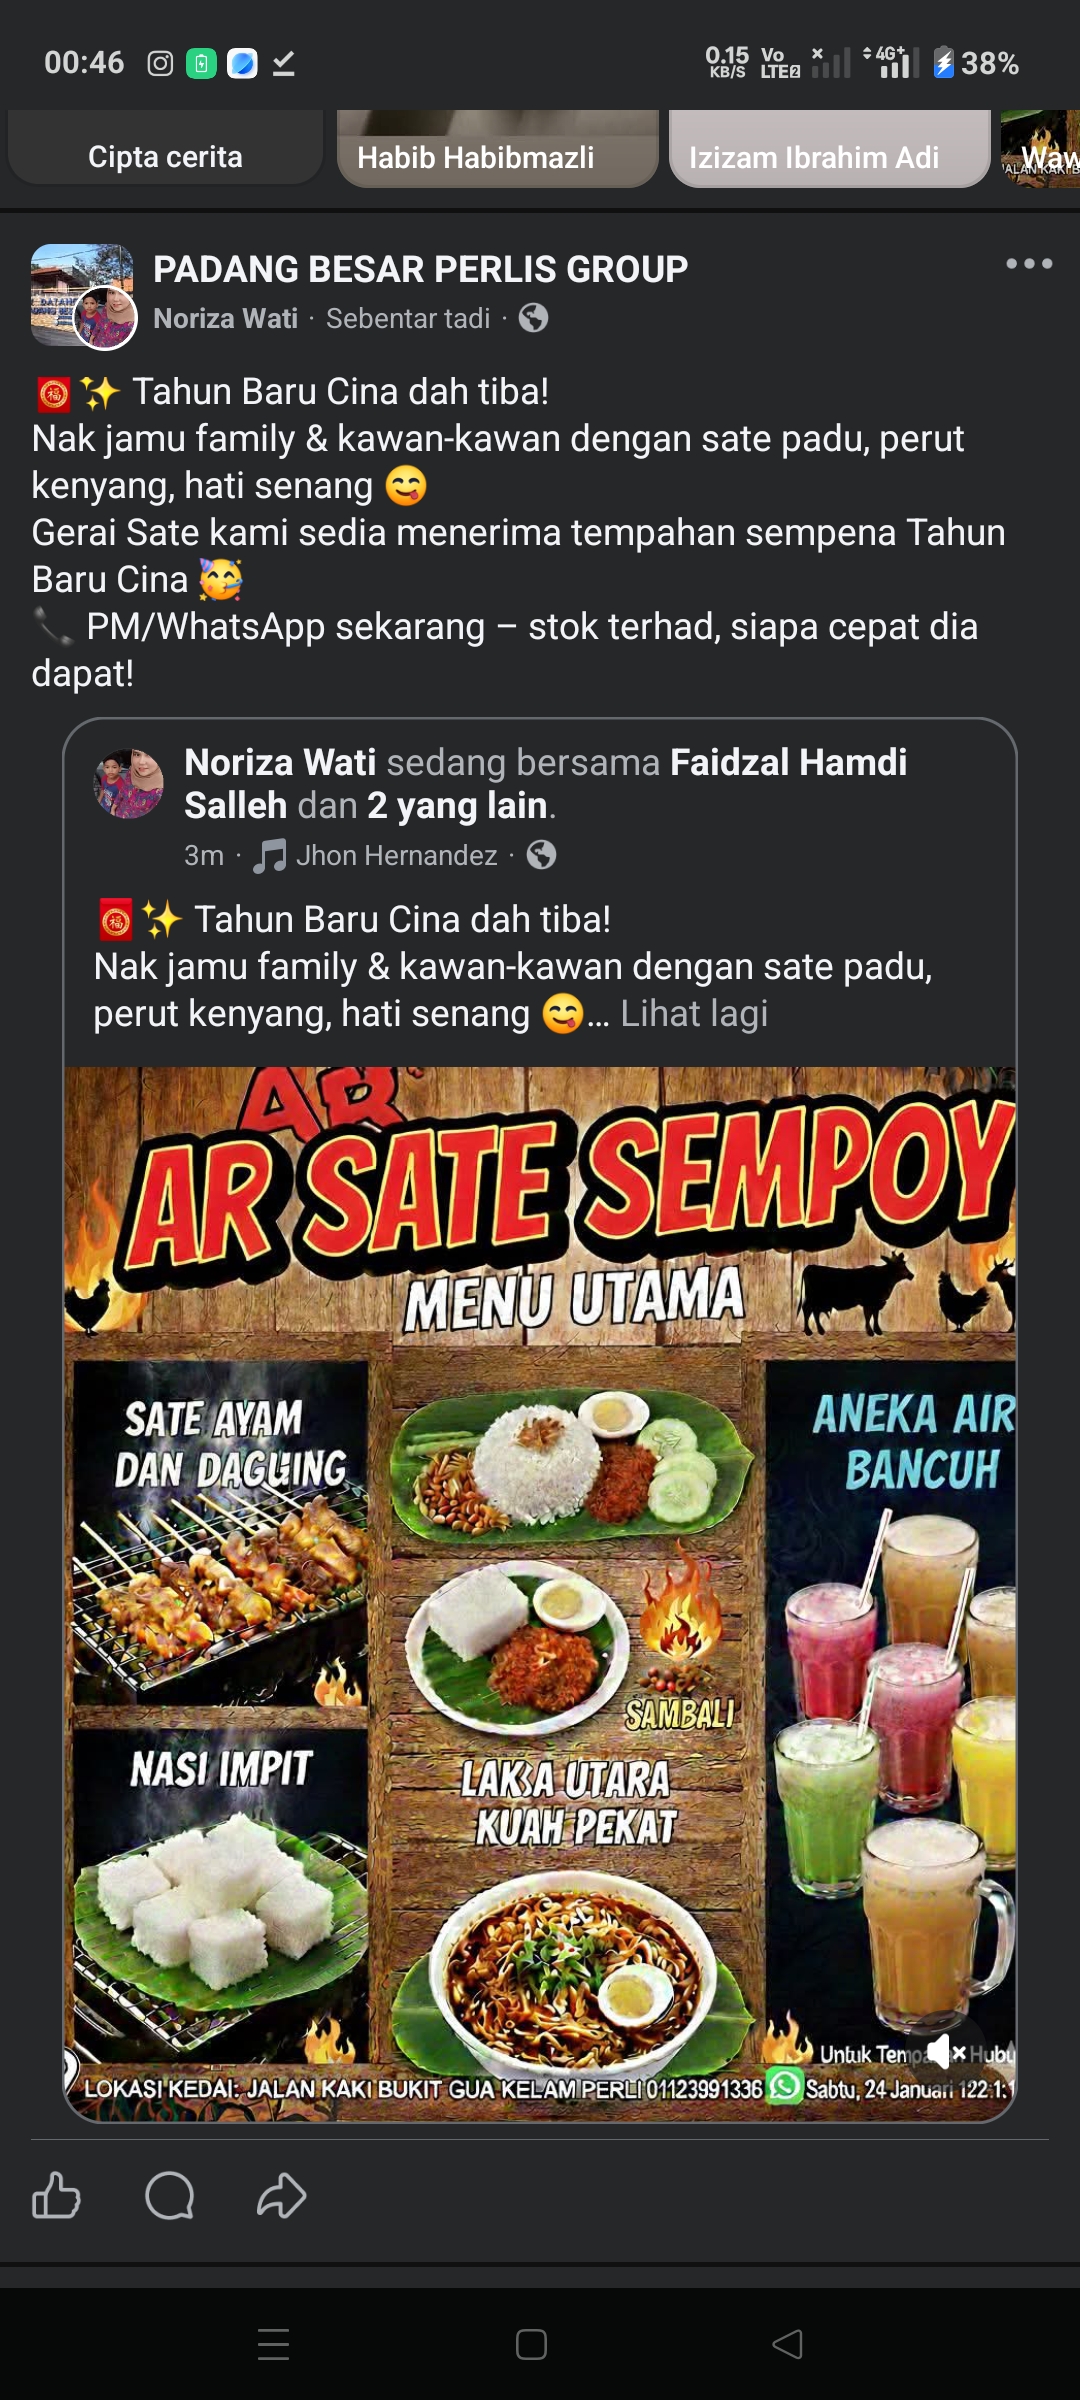Tap the Android recent apps navigation button
The height and width of the screenshot is (2400, 1080).
(273, 2344)
